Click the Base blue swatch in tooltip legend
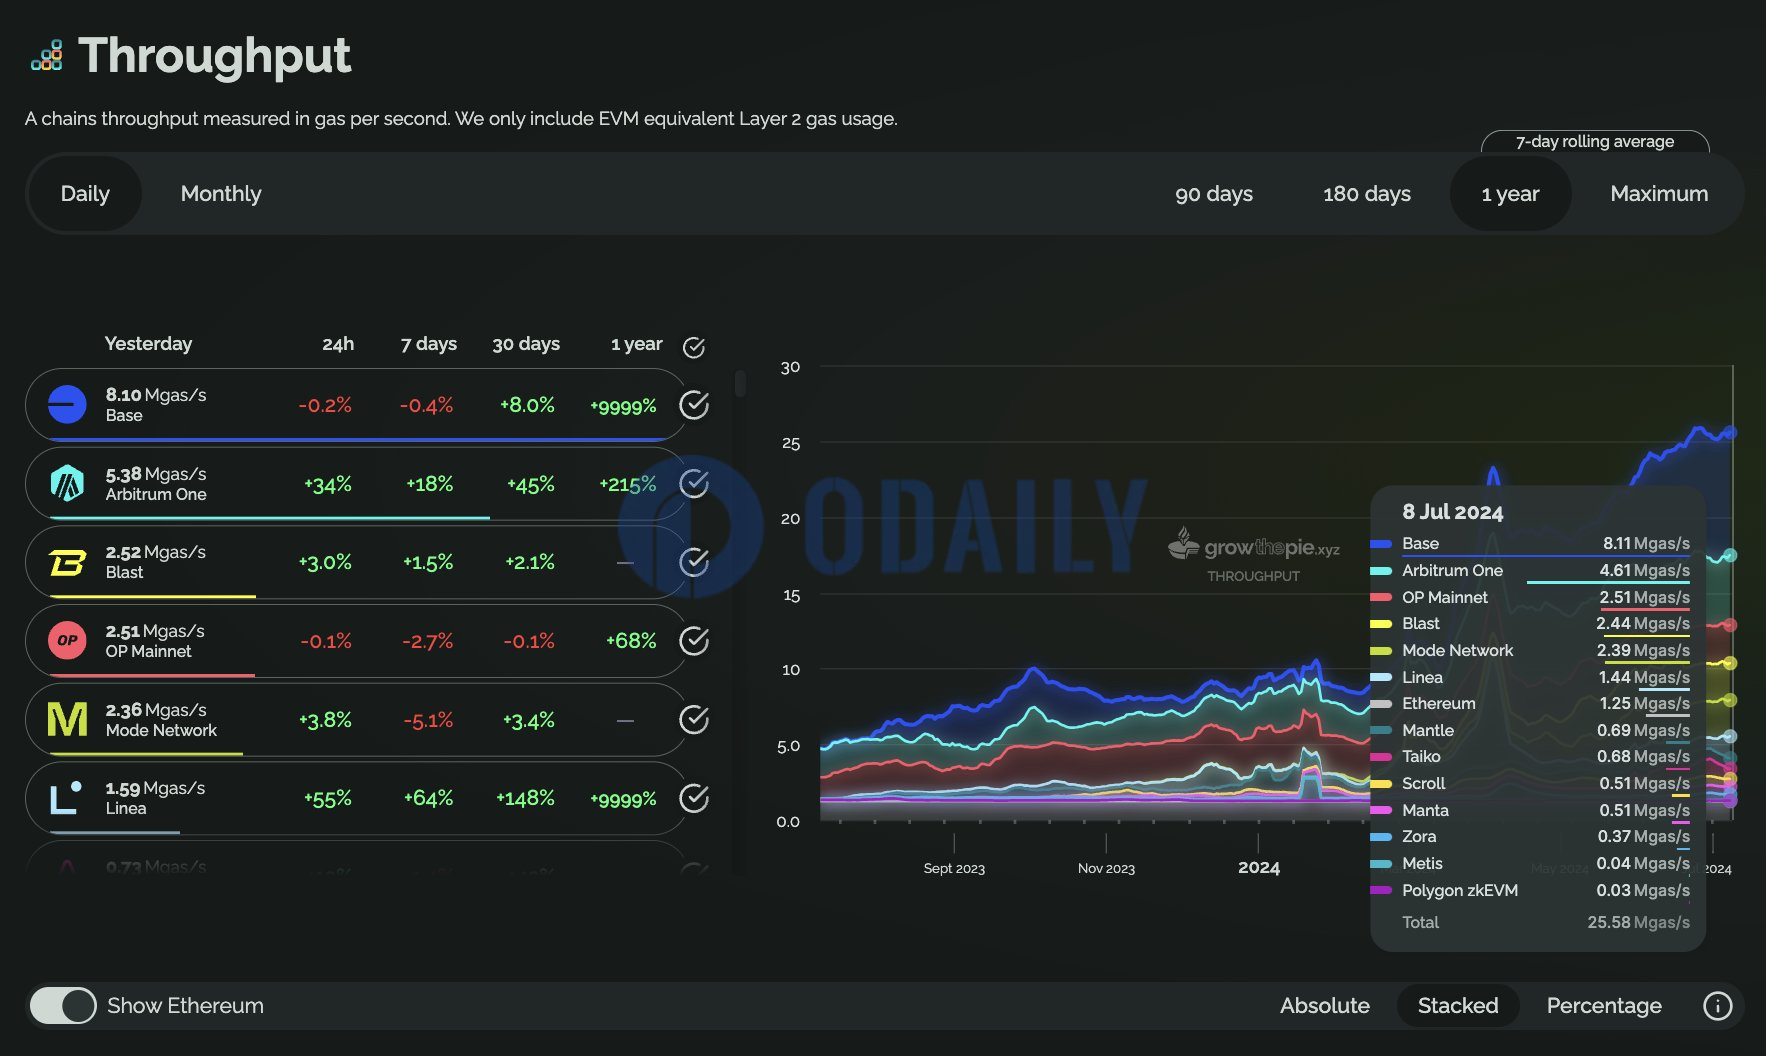 click(x=1381, y=544)
